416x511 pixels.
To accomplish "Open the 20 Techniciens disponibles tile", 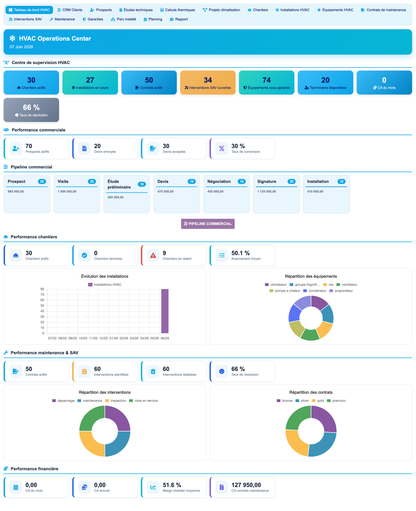I will click(x=325, y=82).
